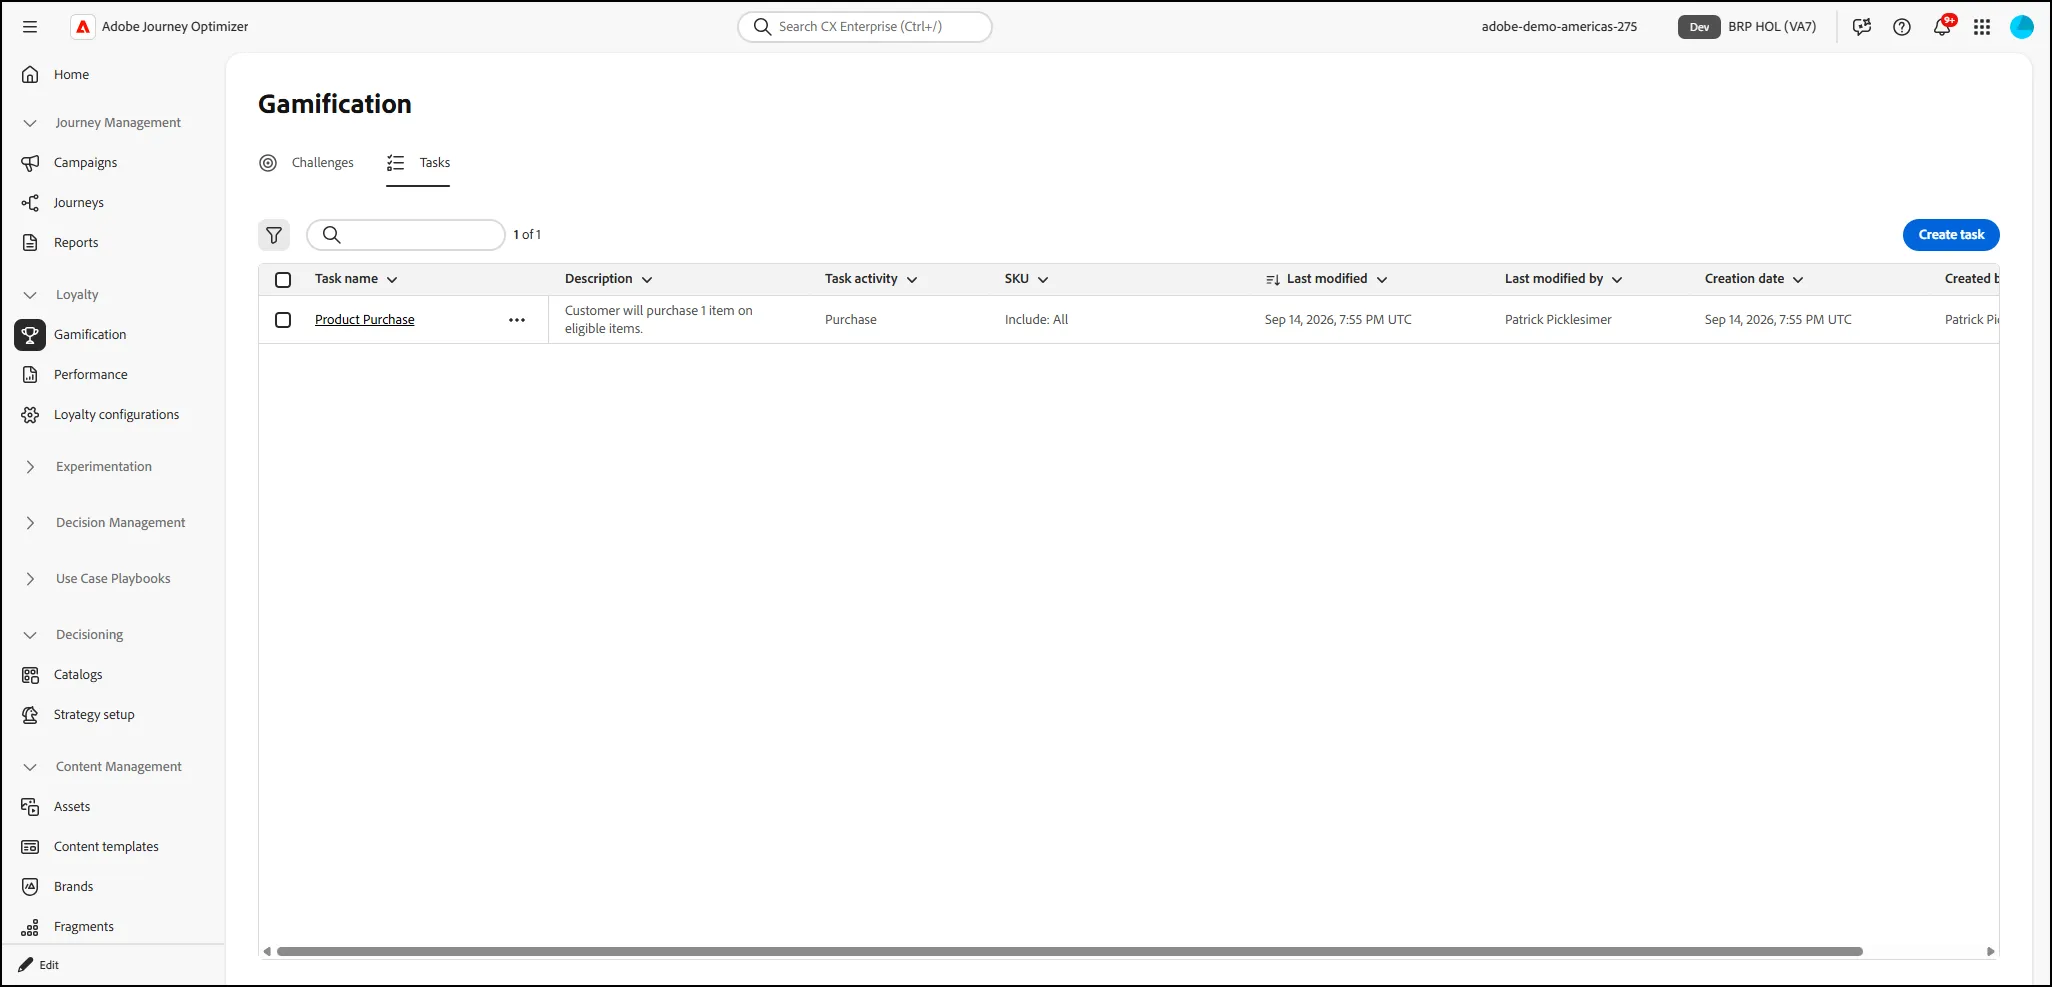
Task: Collapse the Loyalty section
Action: point(30,295)
